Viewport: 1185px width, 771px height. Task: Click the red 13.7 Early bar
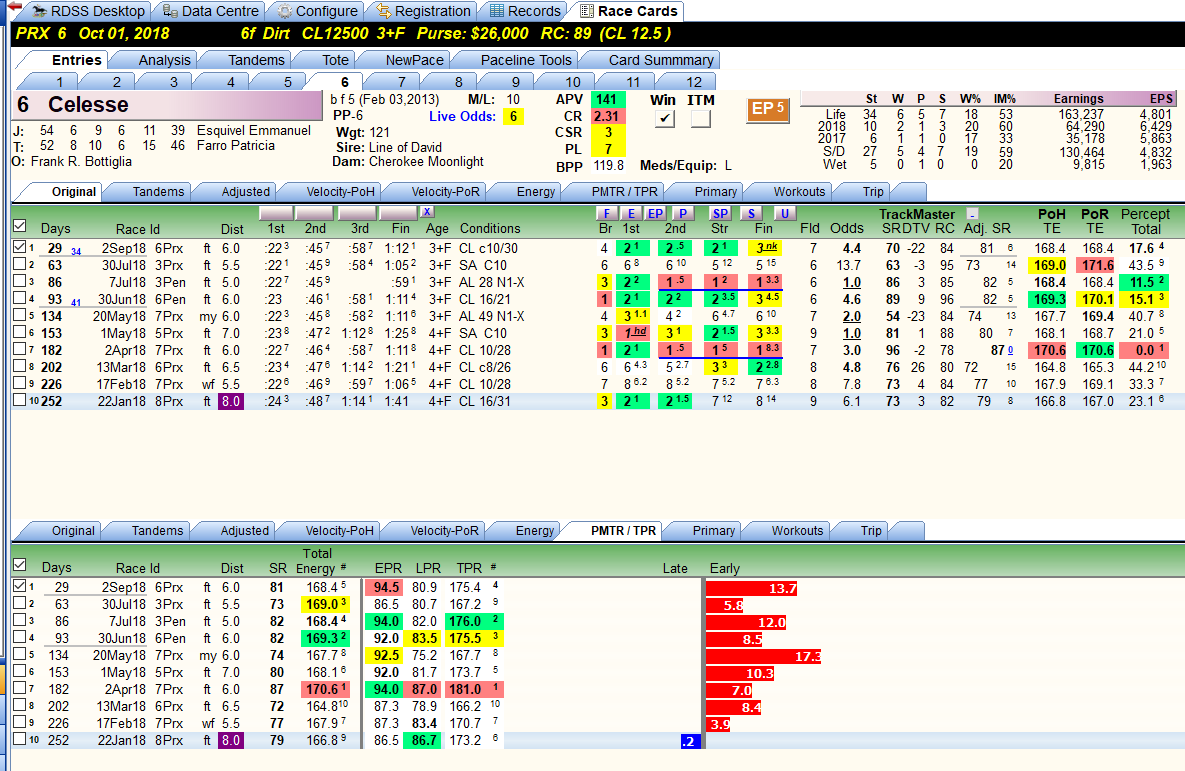[752, 588]
